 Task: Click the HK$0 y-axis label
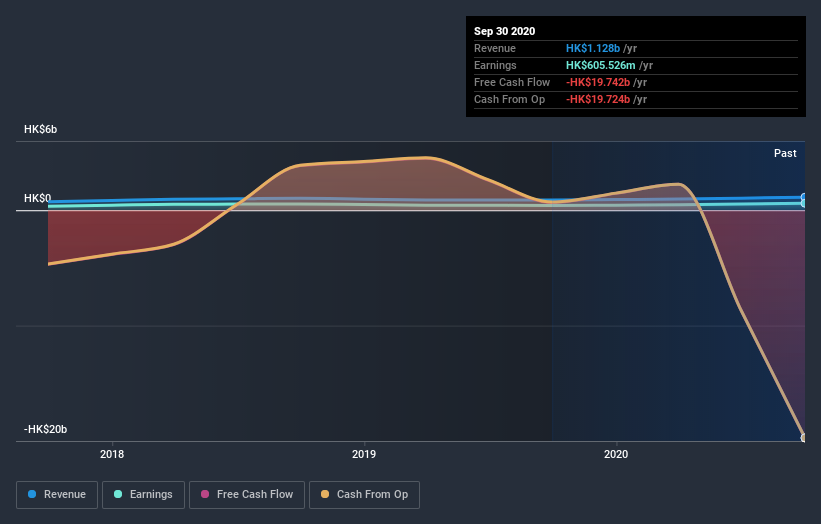coord(38,198)
